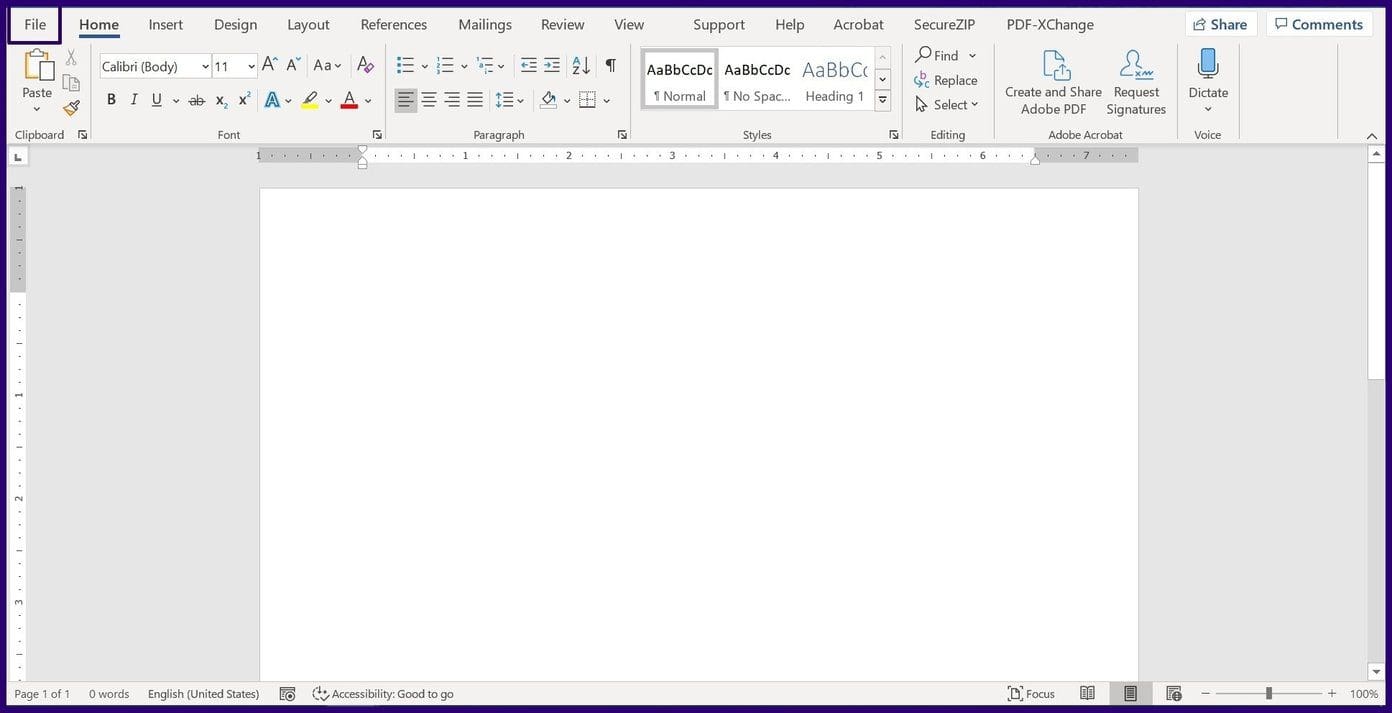The height and width of the screenshot is (713, 1392).
Task: Sort text alphabetically icon
Action: click(x=581, y=65)
